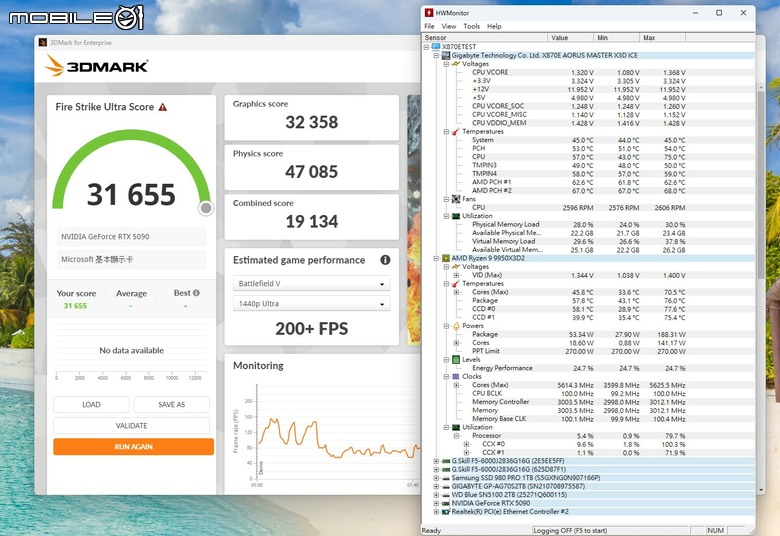This screenshot has height=536, width=780.
Task: Open the 1440p Ultra resolution dropdown
Action: 311,304
